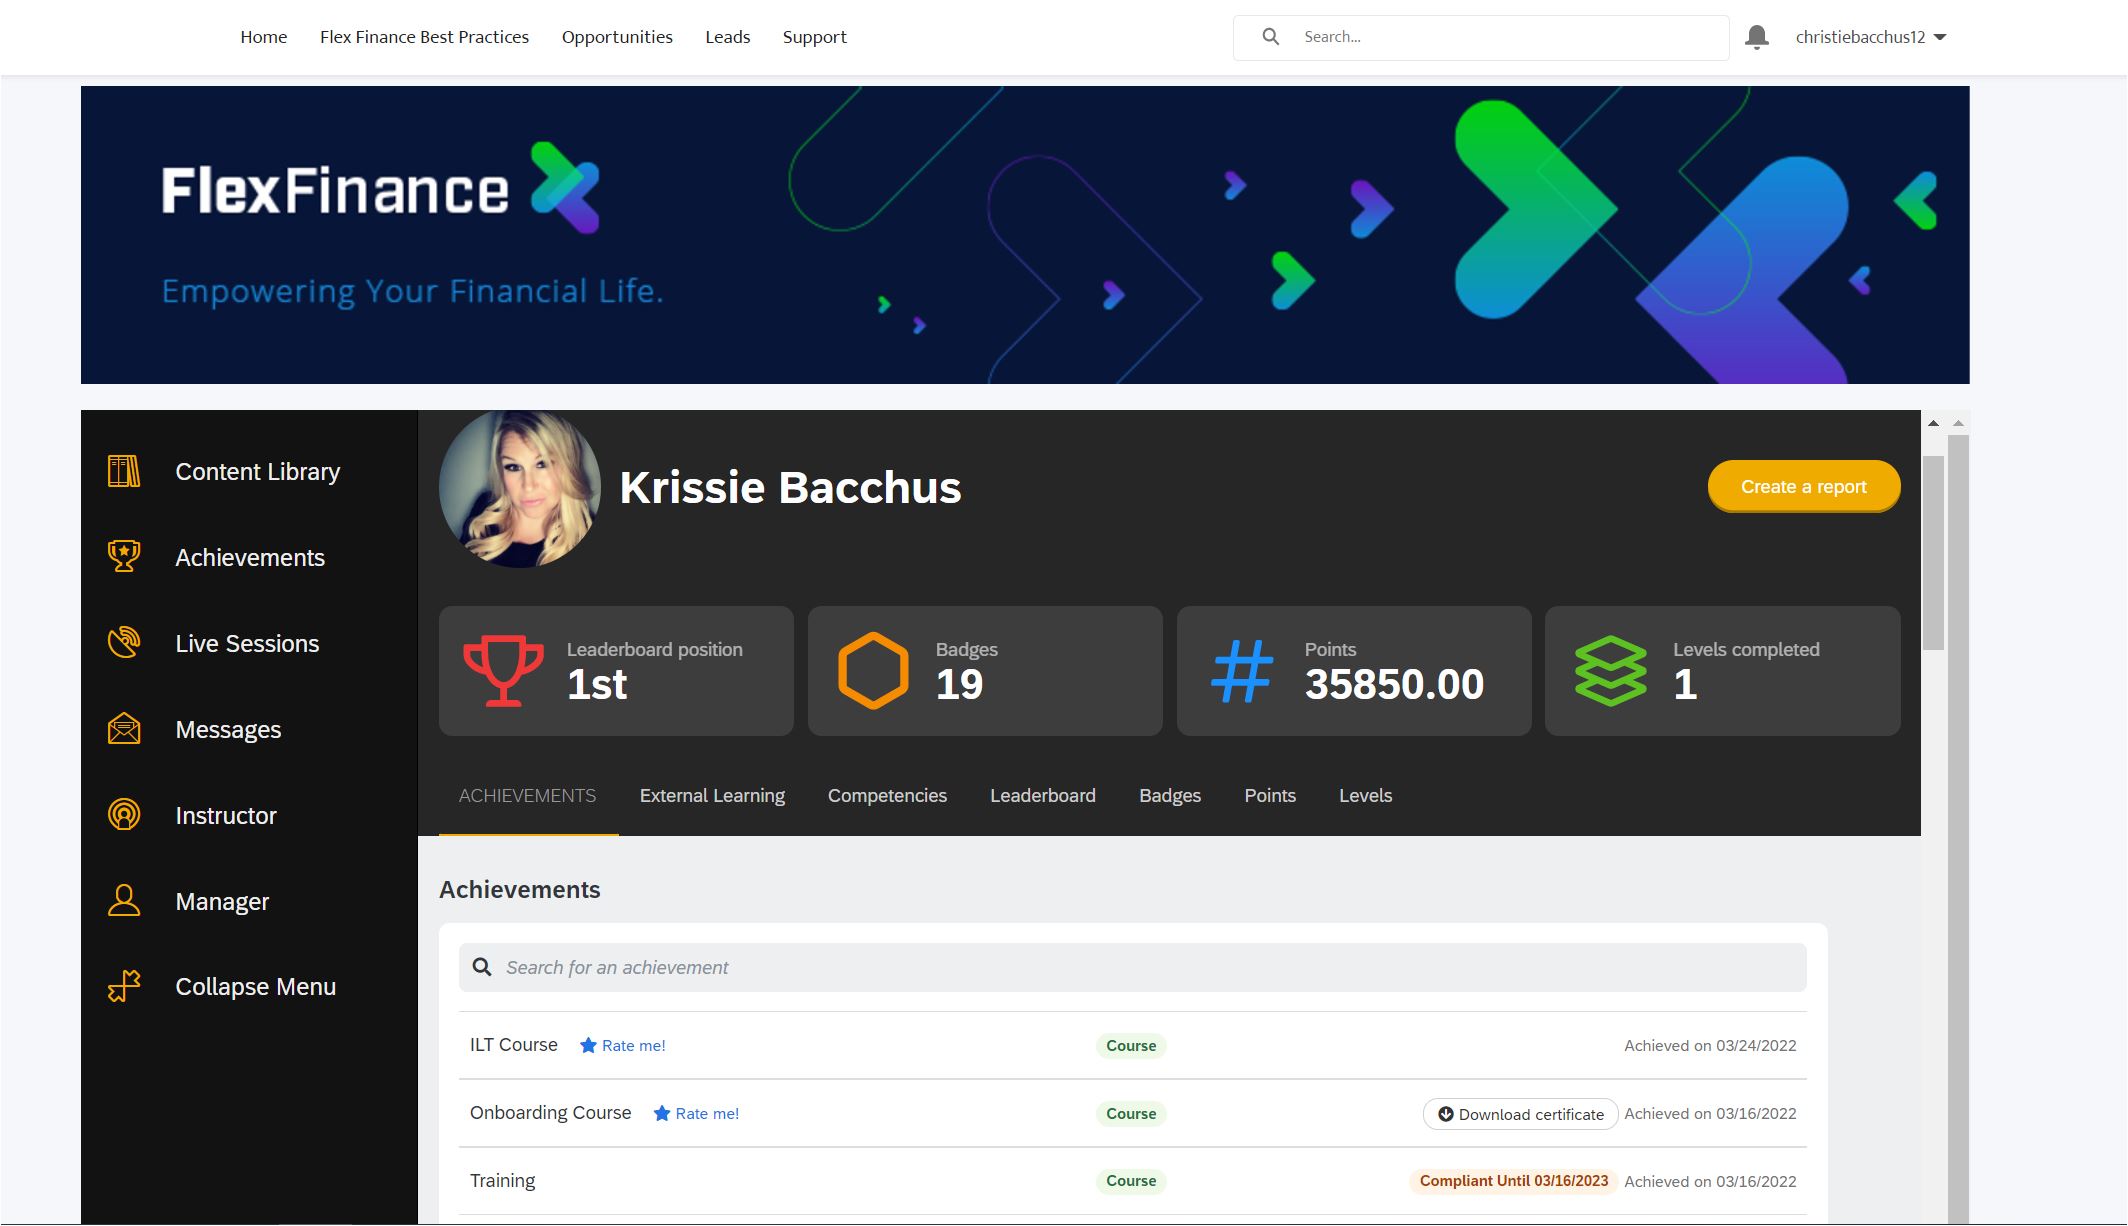The width and height of the screenshot is (2128, 1226).
Task: Open the Support page
Action: [814, 36]
